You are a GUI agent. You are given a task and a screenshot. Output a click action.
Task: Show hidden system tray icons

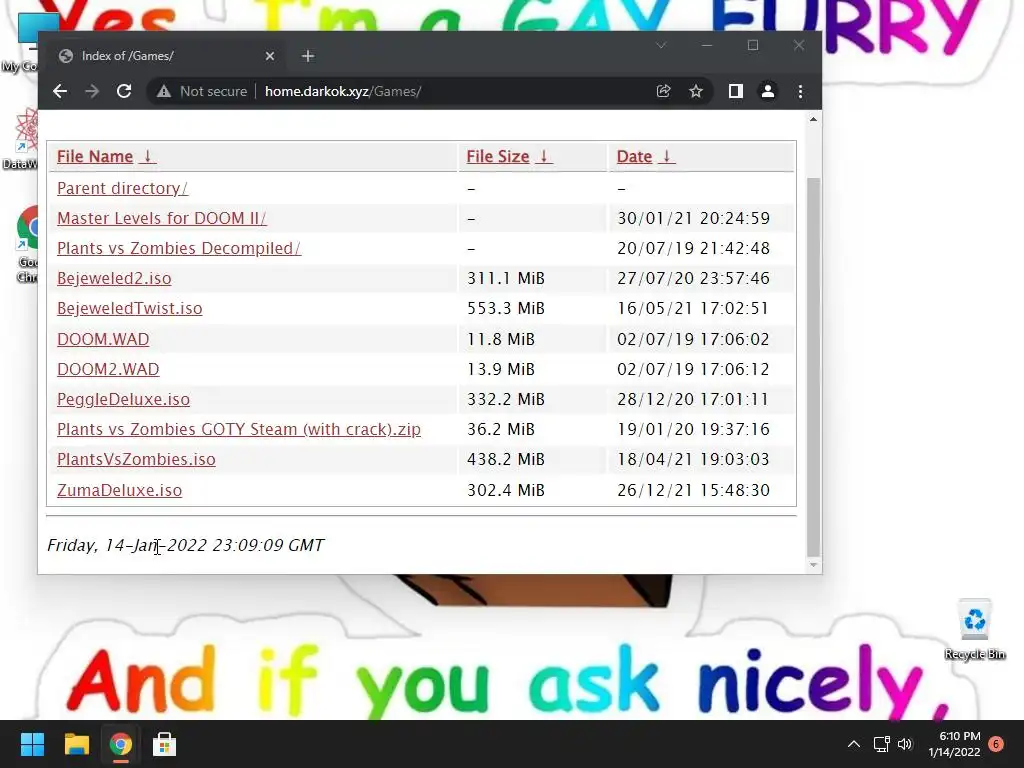pyautogui.click(x=854, y=744)
